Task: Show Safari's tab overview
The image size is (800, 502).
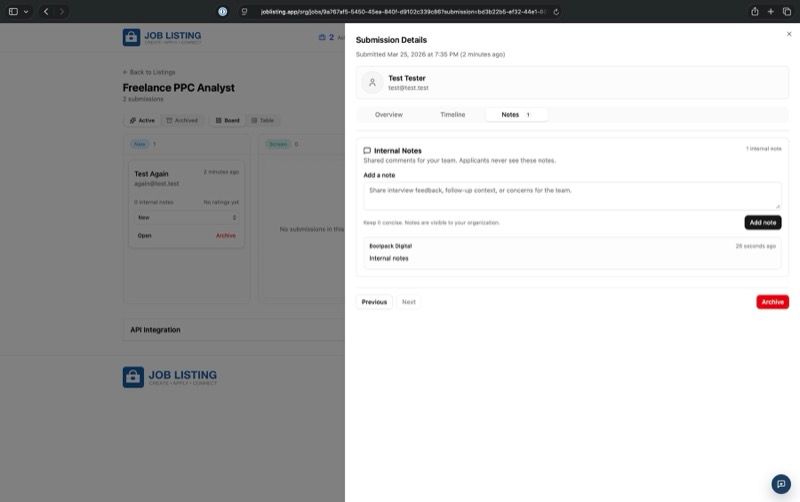Action: 786,11
